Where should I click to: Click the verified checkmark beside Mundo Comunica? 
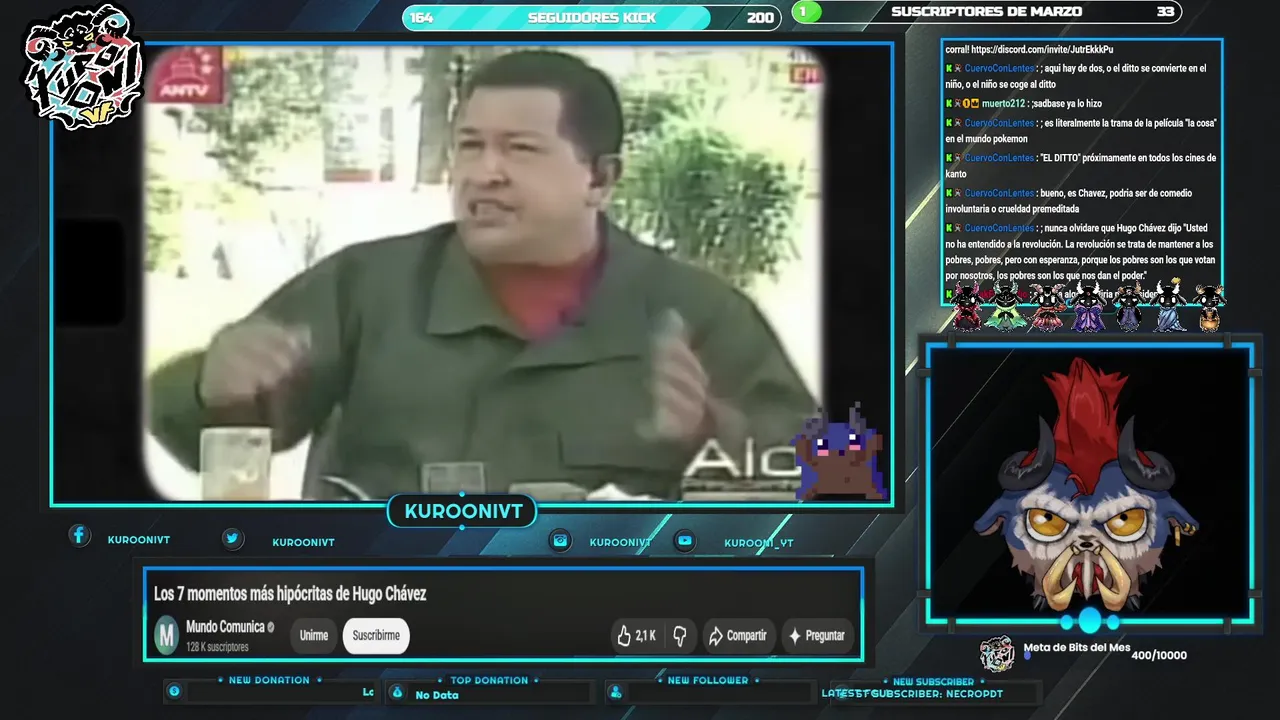pos(270,627)
